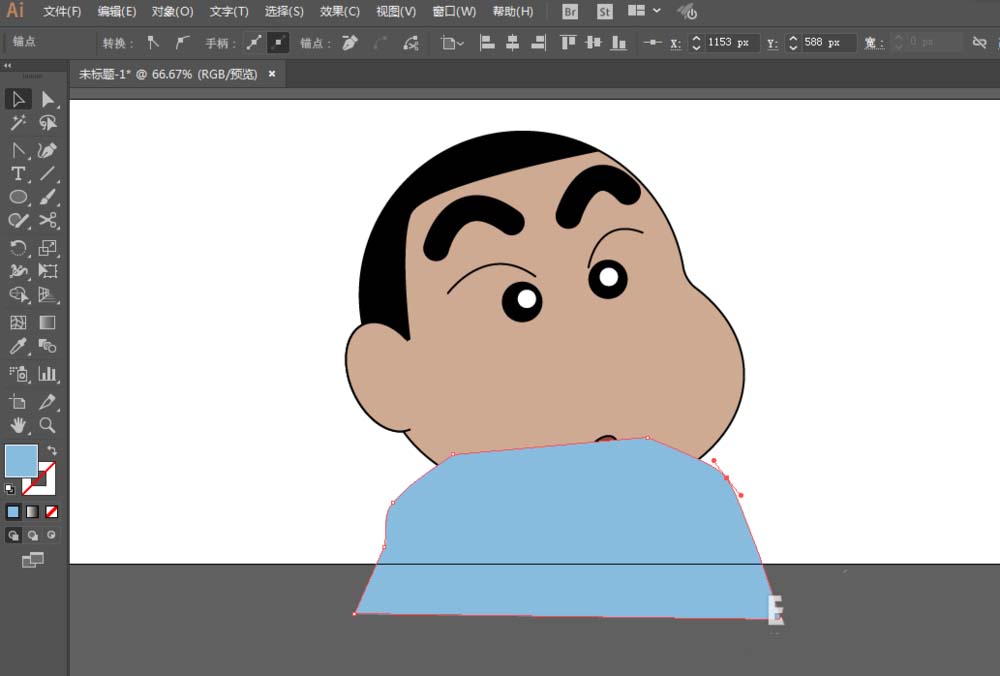Increment the X coordinate stepper
The height and width of the screenshot is (676, 1000).
pos(696,39)
